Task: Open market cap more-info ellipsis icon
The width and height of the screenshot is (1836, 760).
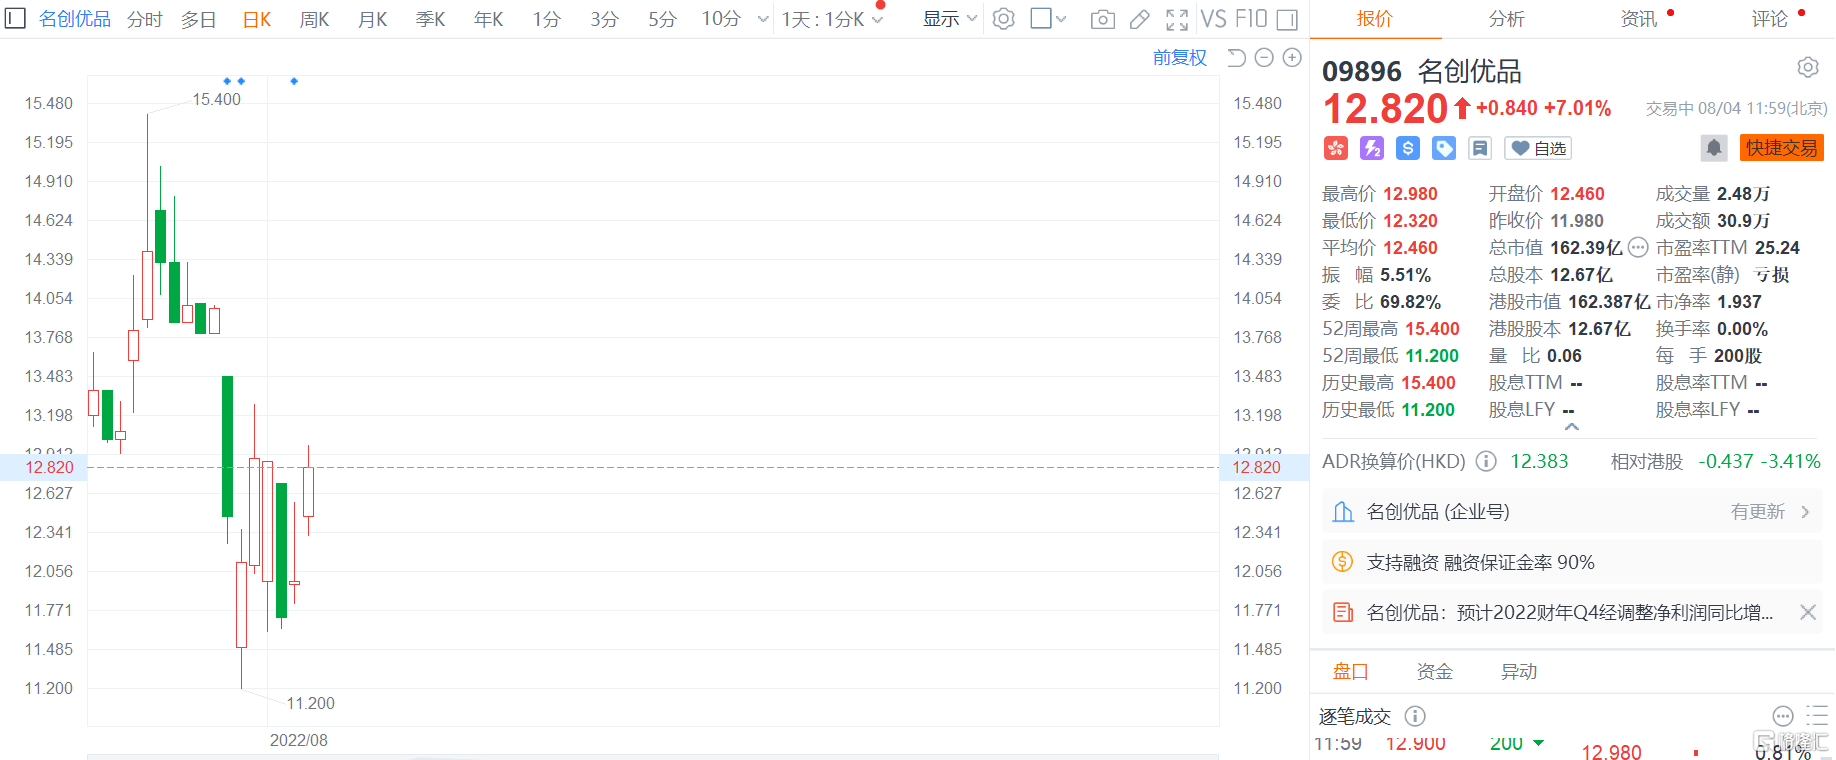Action: coord(1638,247)
